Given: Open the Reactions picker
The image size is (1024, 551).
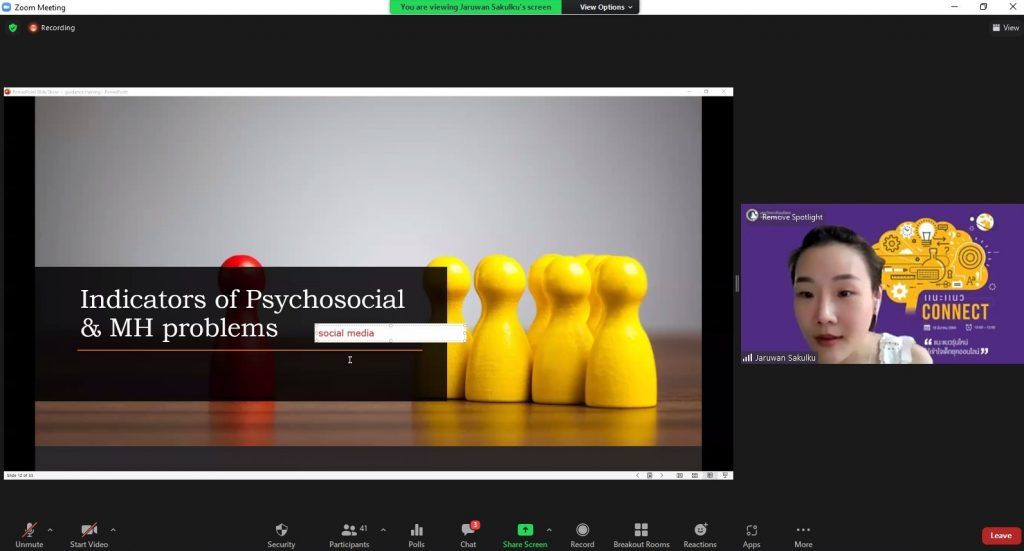Looking at the screenshot, I should tap(700, 534).
